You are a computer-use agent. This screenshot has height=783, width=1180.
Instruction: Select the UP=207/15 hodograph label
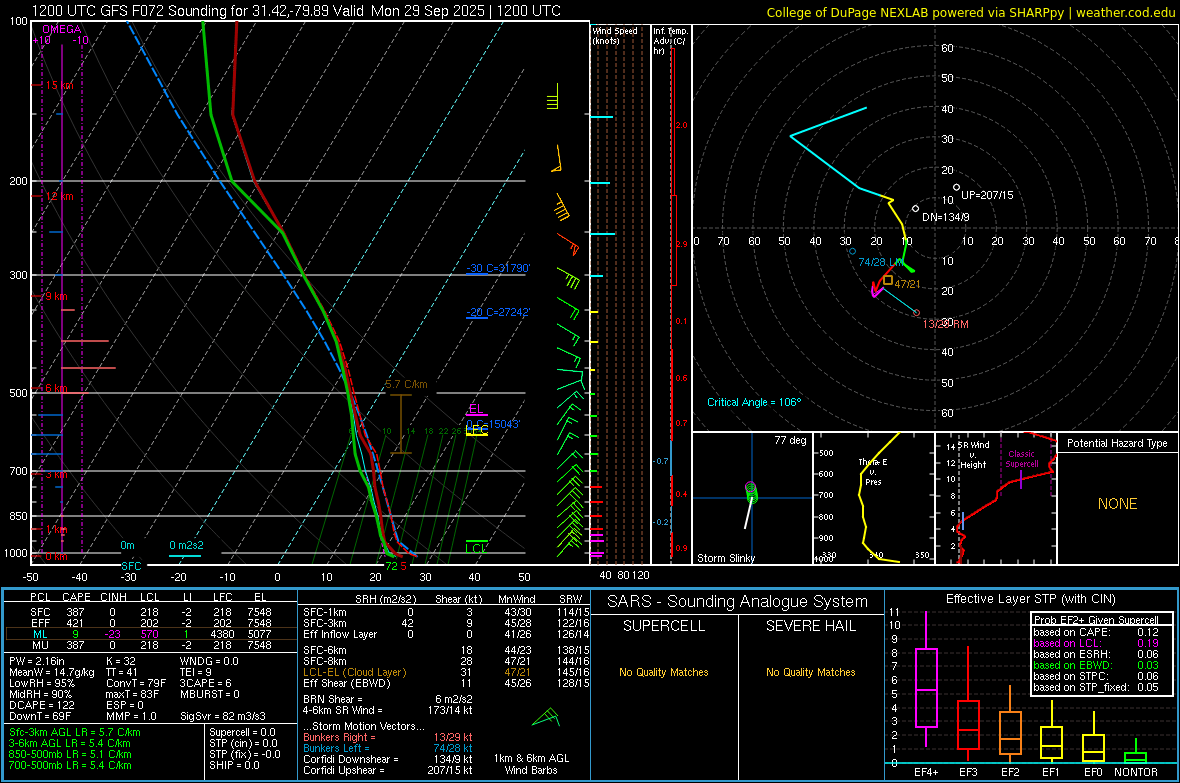click(x=987, y=195)
